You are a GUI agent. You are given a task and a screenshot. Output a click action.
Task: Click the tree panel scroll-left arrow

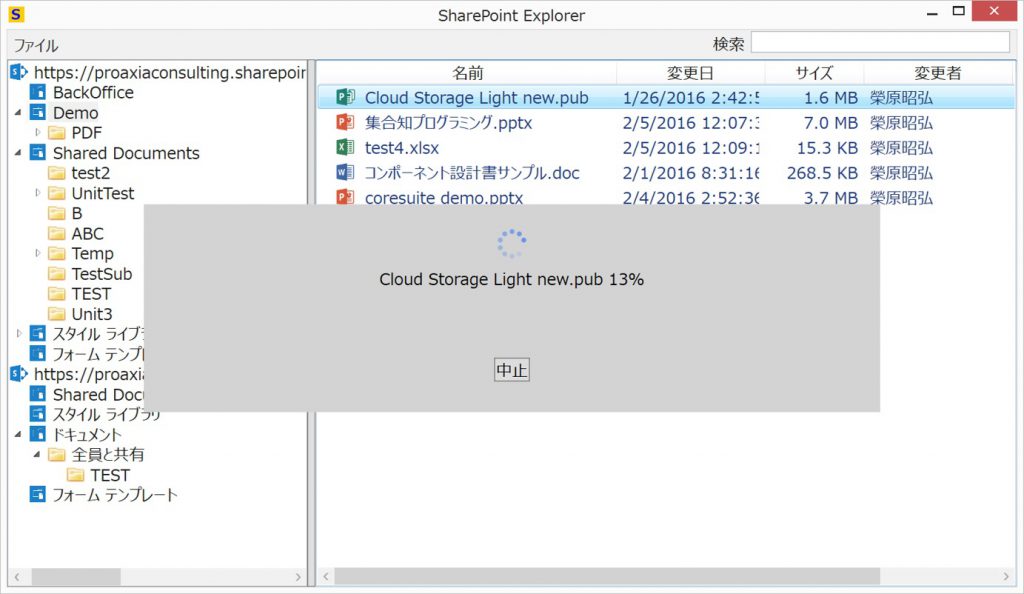click(x=17, y=577)
